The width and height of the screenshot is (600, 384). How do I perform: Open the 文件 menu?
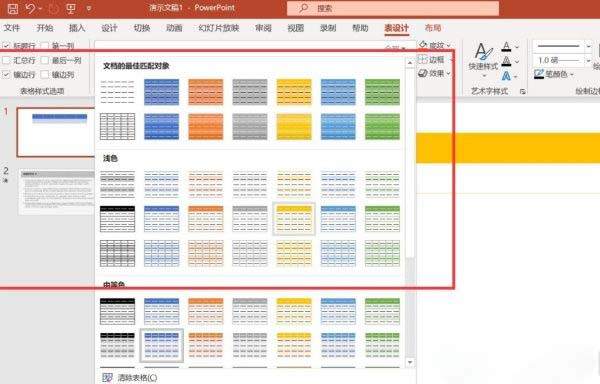(x=12, y=28)
